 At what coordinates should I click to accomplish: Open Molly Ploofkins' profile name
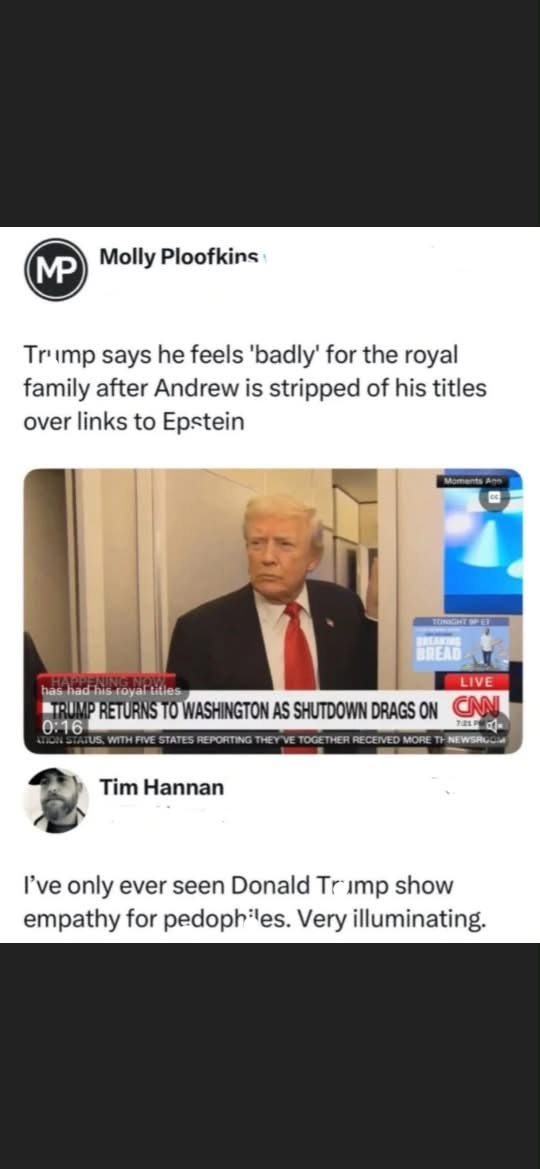179,257
